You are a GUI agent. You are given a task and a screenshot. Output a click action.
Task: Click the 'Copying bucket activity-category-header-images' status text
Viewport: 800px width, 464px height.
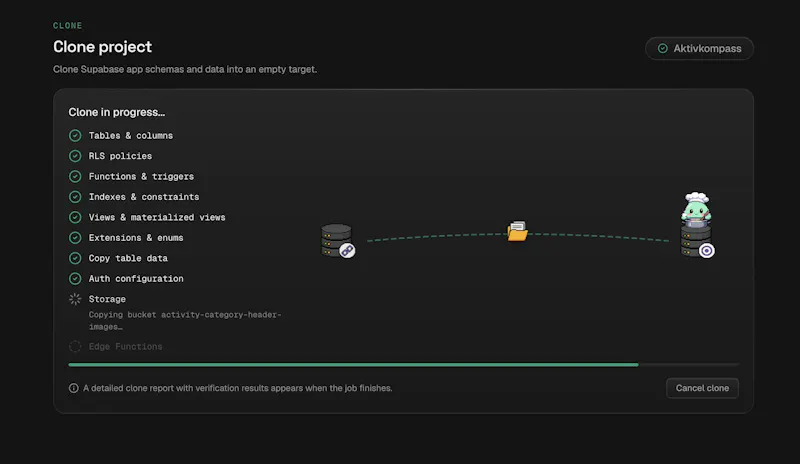point(185,321)
